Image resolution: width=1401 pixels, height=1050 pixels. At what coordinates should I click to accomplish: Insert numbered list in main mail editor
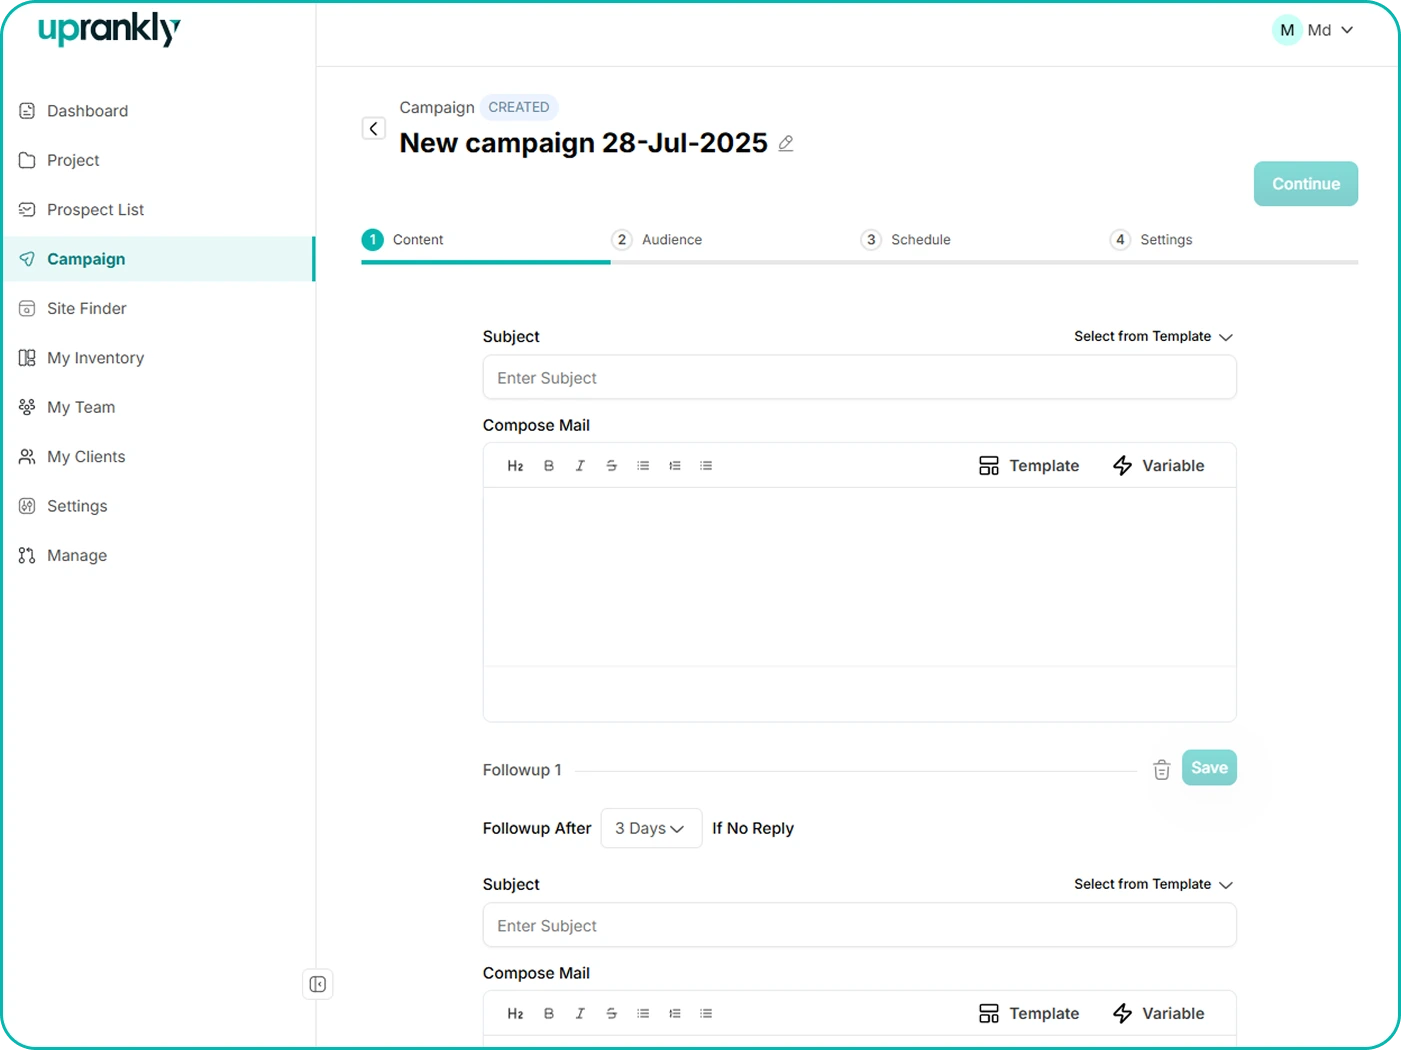tap(675, 466)
